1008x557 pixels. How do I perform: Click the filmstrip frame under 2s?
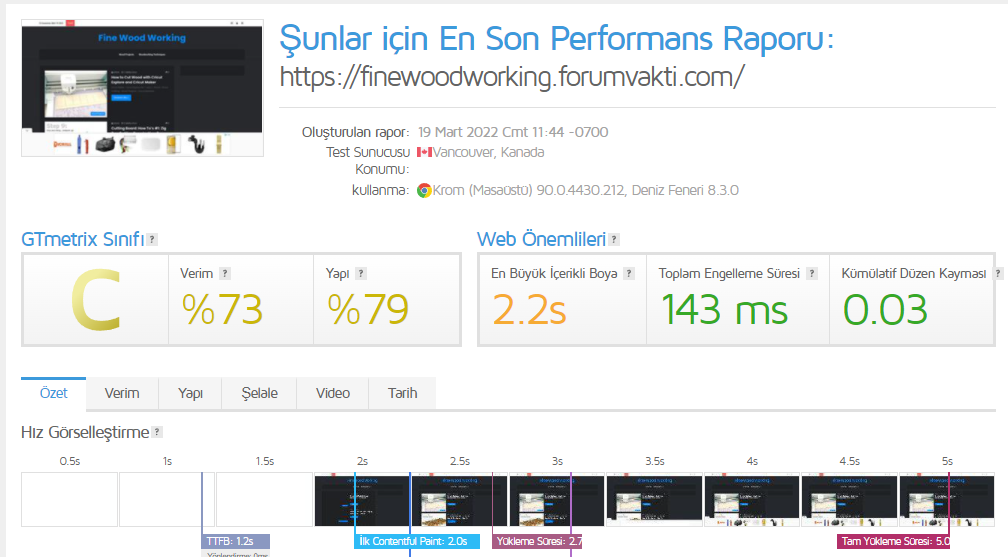click(x=362, y=500)
